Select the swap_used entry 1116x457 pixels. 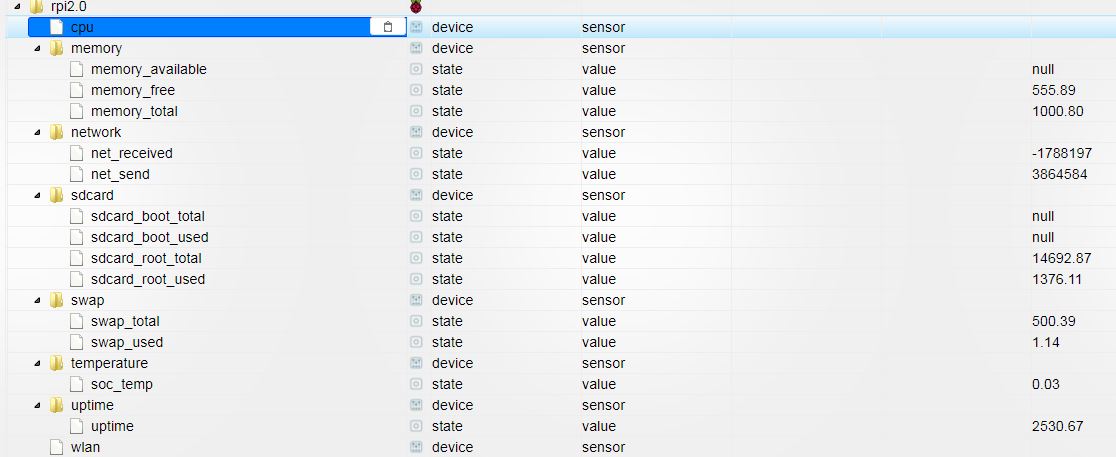127,342
